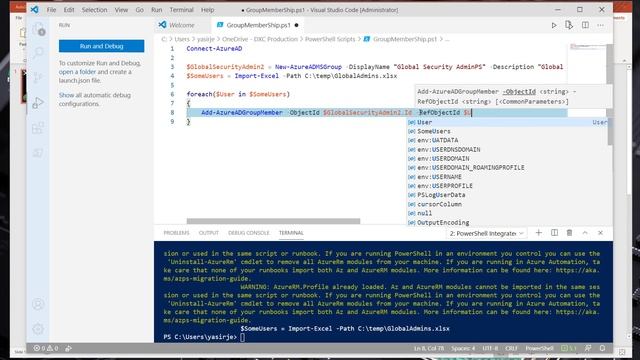Select env:USERDOMAIN_ROAMINGPROFILE suggestion

[507, 167]
